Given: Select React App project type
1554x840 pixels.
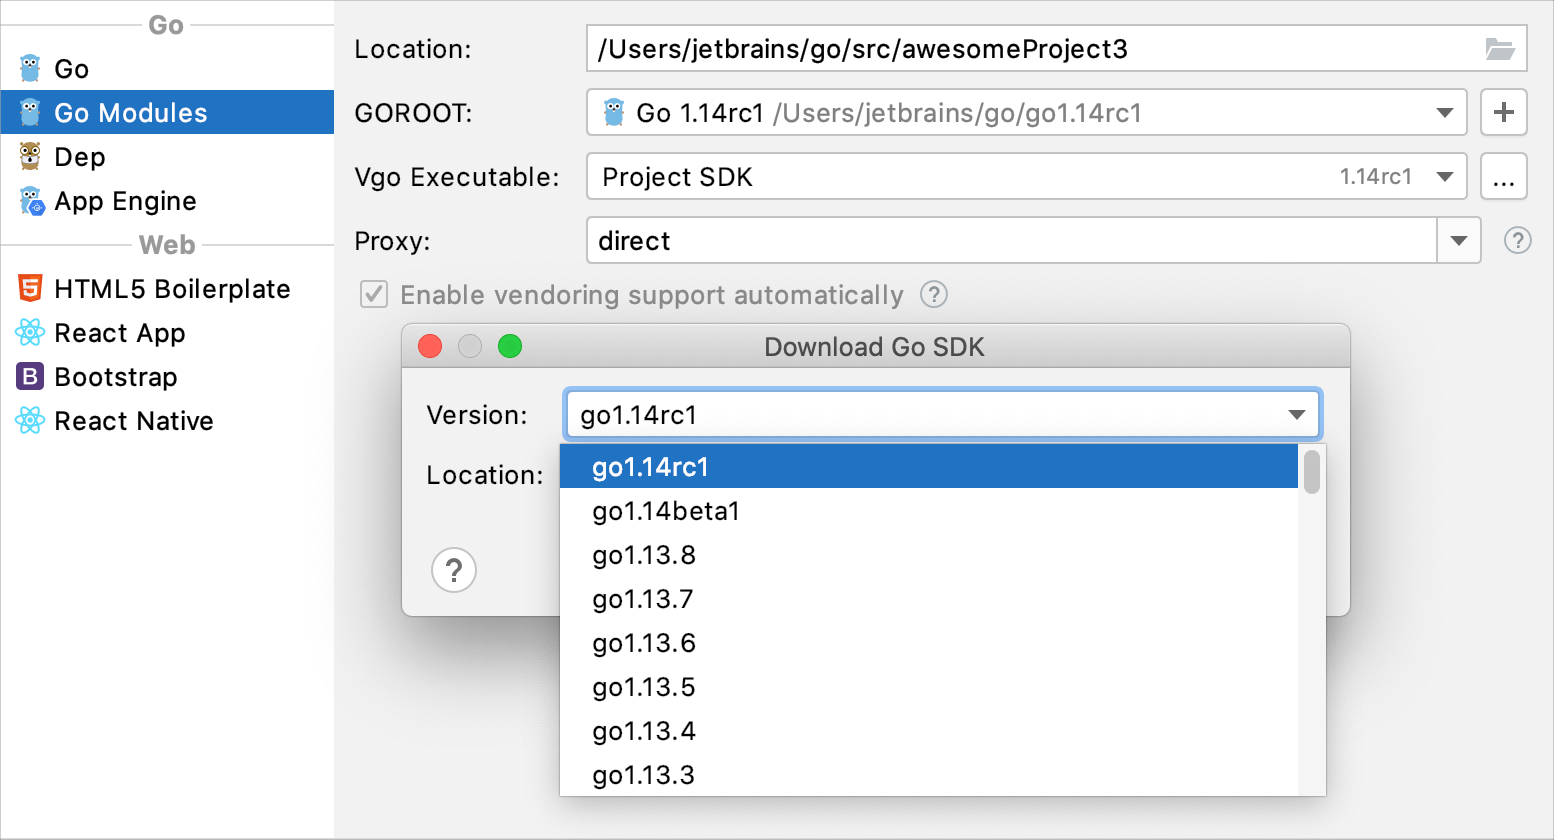Looking at the screenshot, I should (167, 333).
